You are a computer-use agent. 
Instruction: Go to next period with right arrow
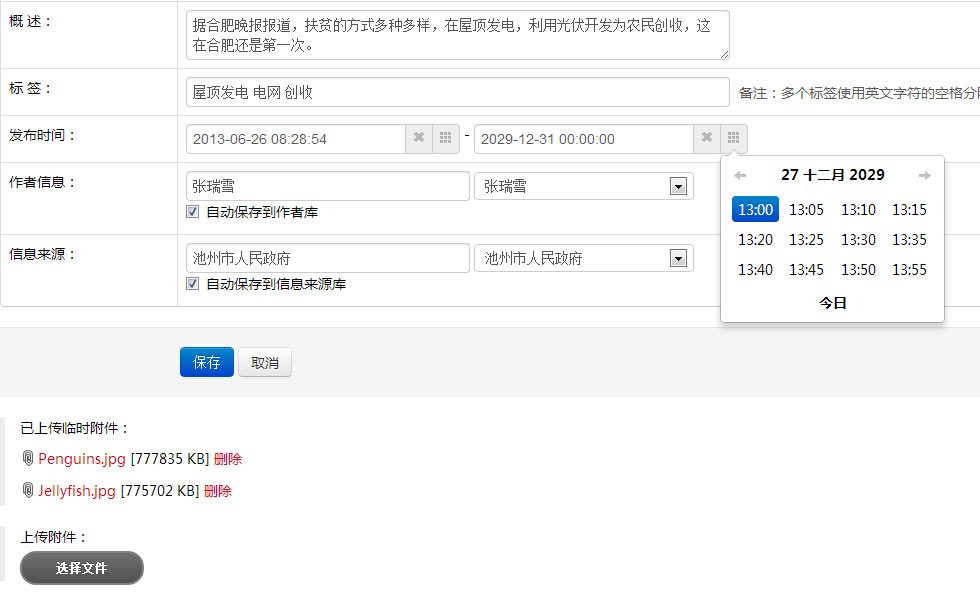coord(924,176)
